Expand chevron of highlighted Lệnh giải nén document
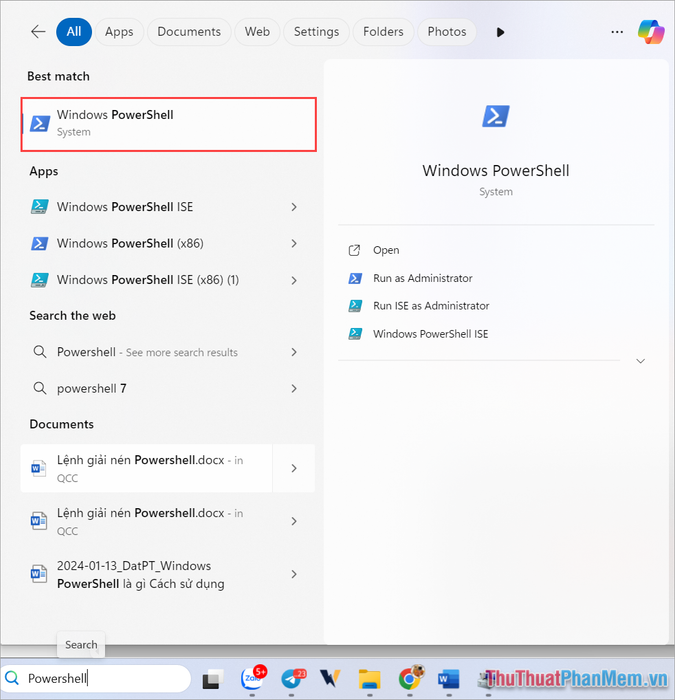Image resolution: width=675 pixels, height=700 pixels. click(x=294, y=468)
